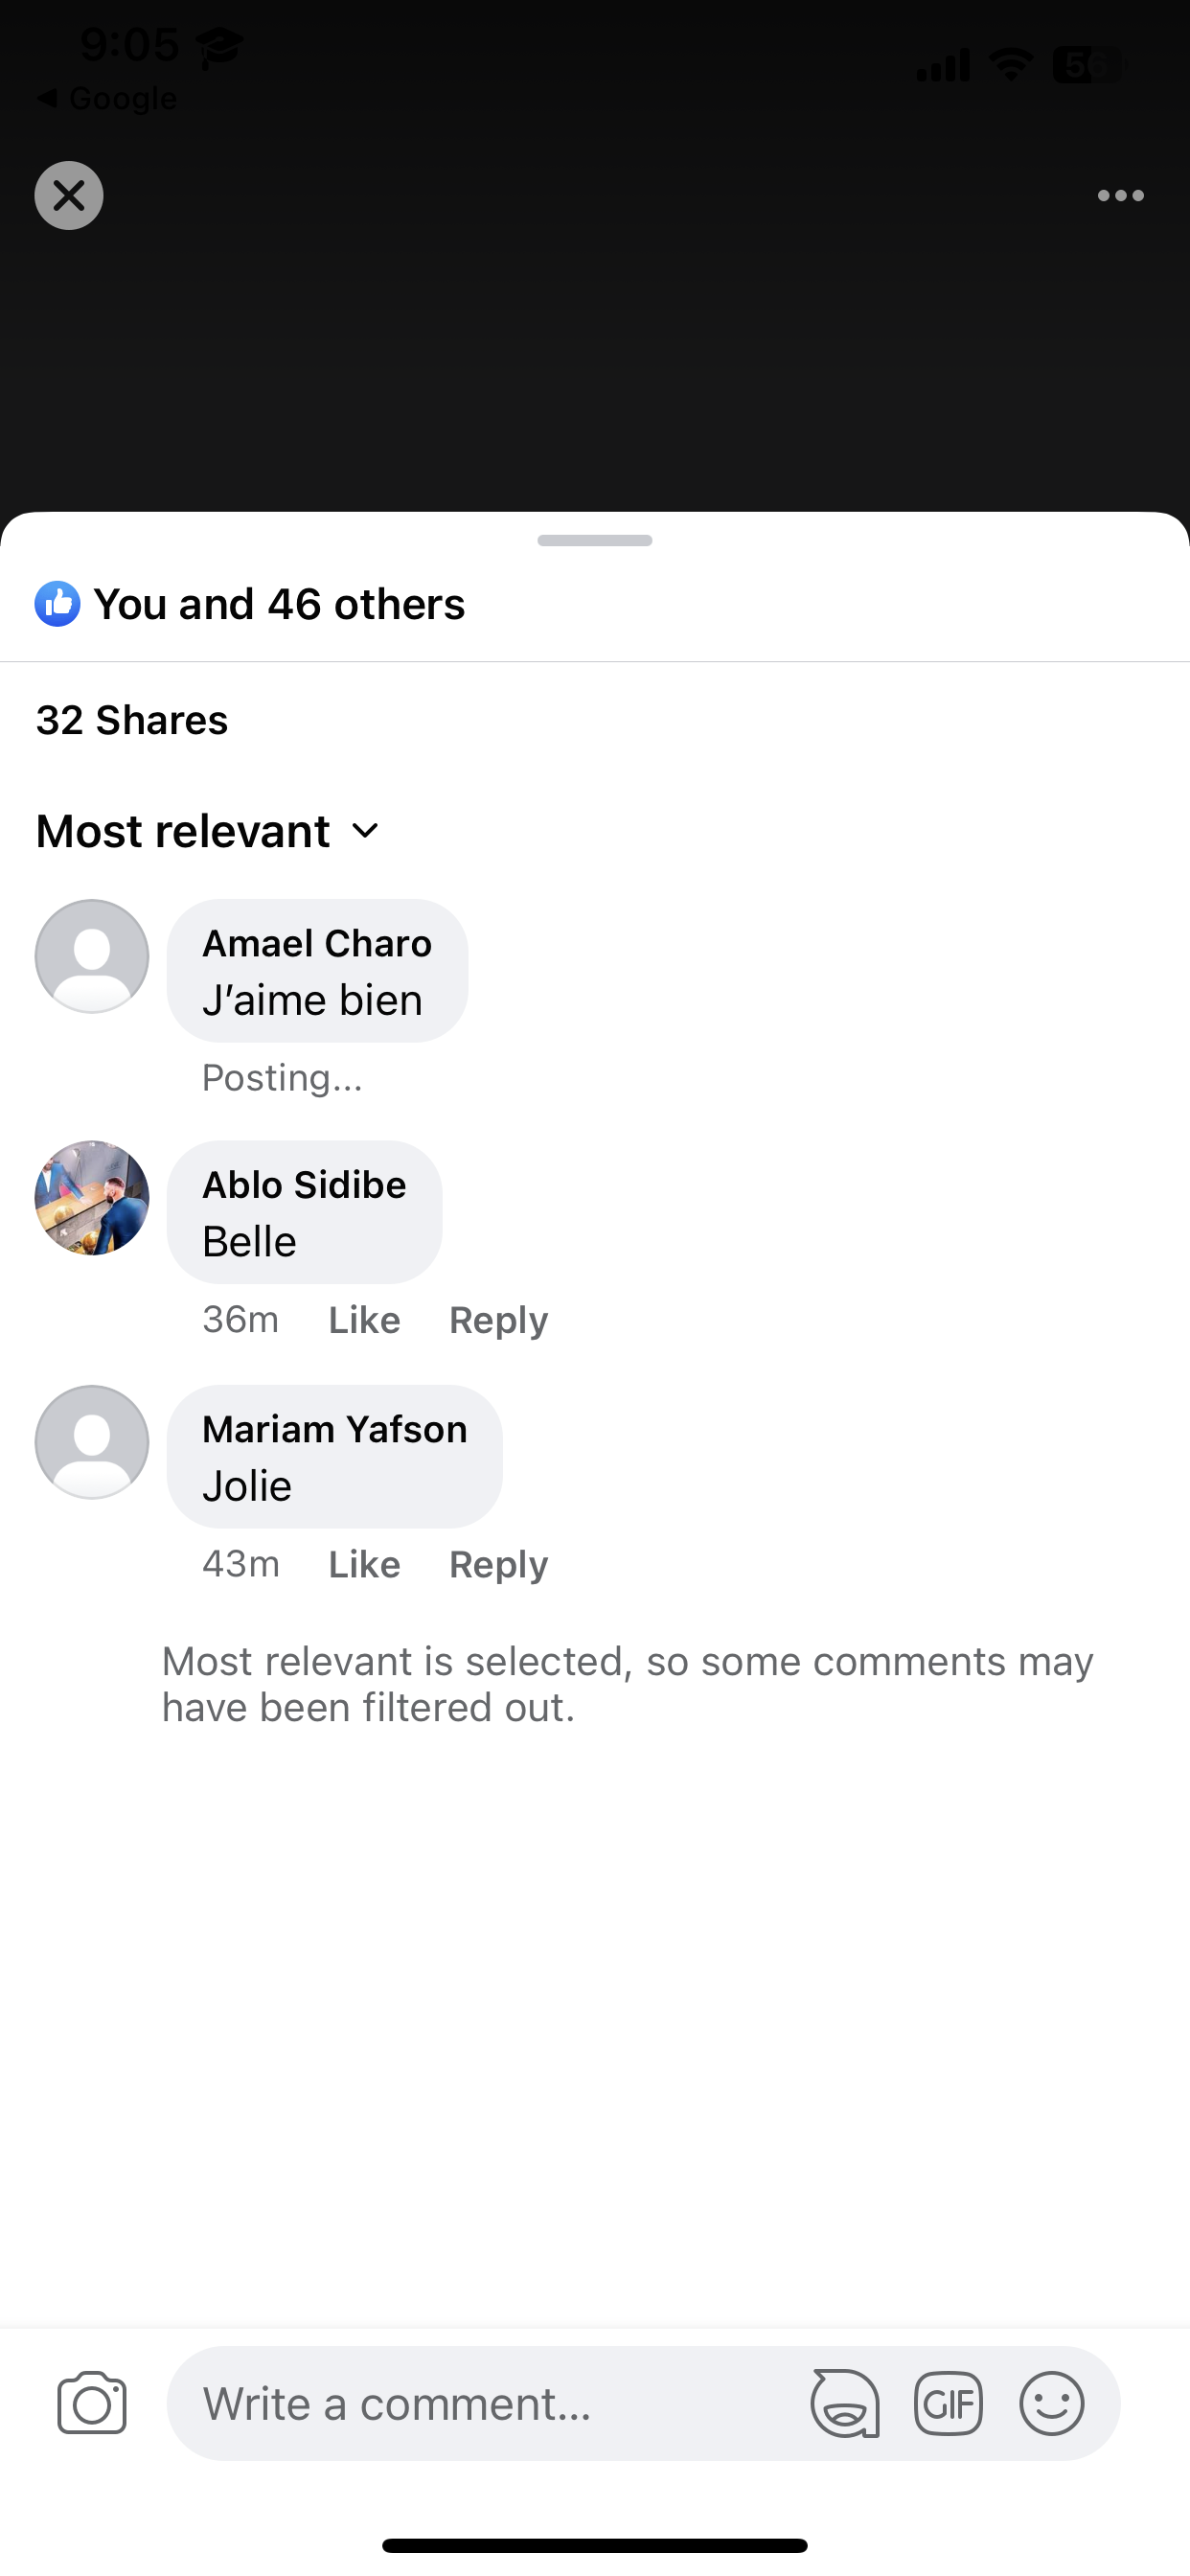The width and height of the screenshot is (1190, 2576).
Task: Open the three-dot more options menu
Action: tap(1120, 196)
